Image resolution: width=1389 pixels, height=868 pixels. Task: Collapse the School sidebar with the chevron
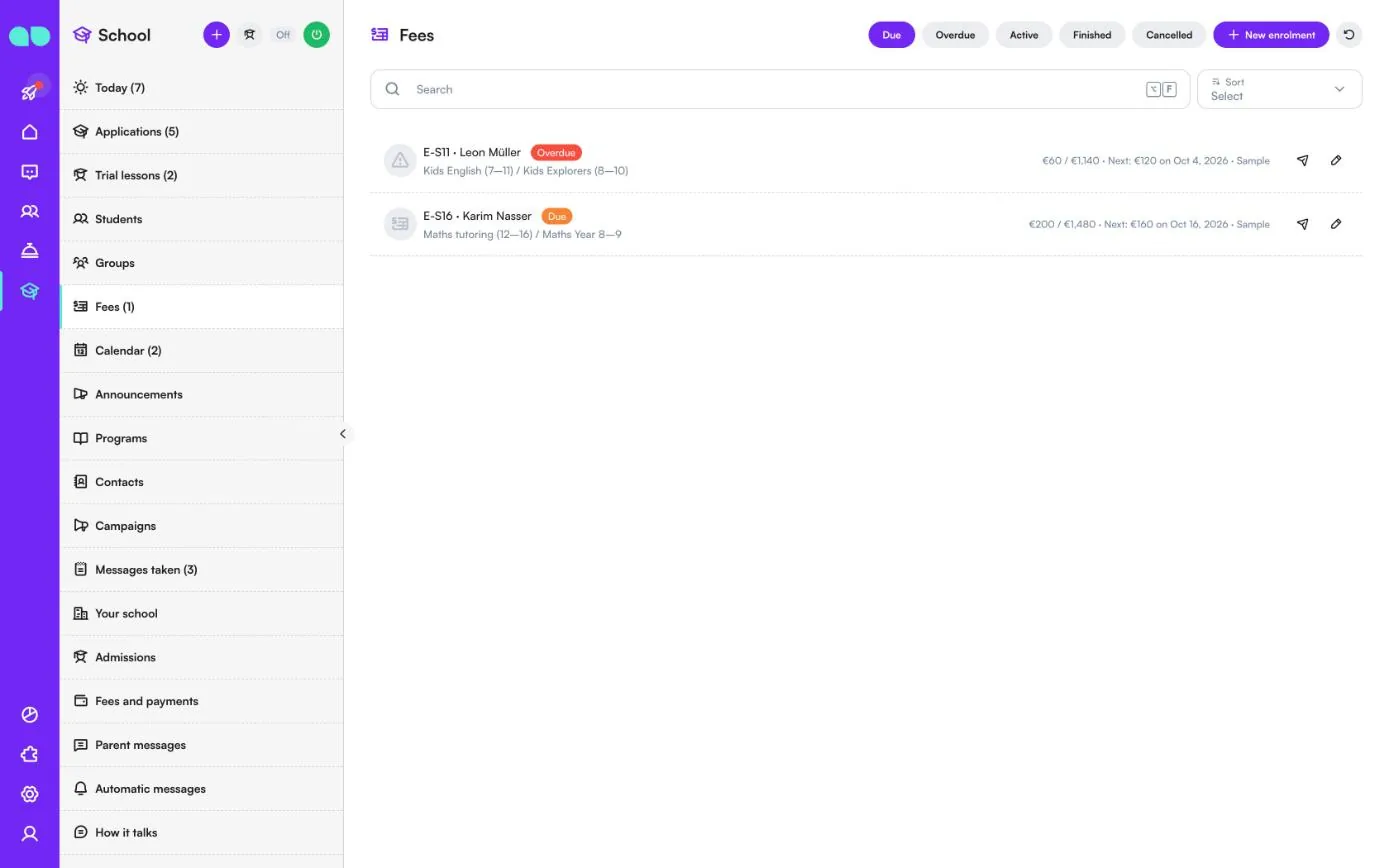coord(343,434)
